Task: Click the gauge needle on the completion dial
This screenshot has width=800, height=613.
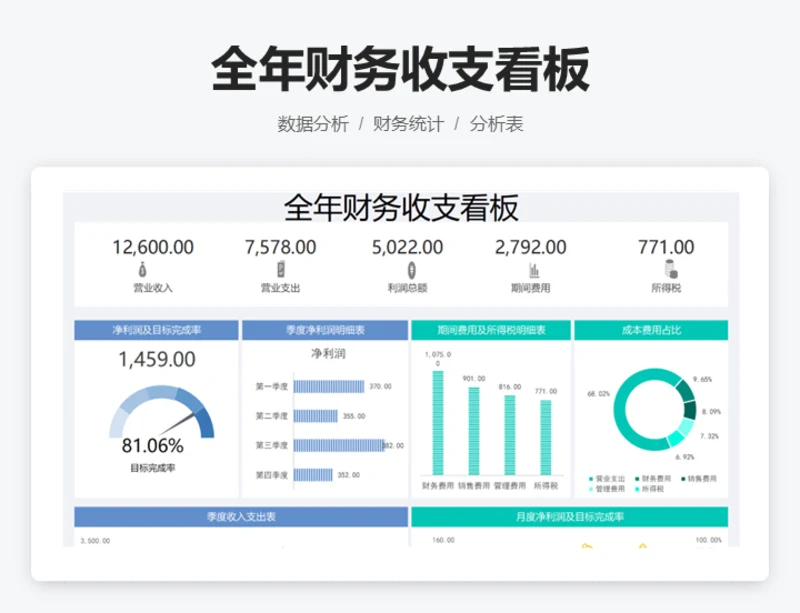Action: pos(176,424)
